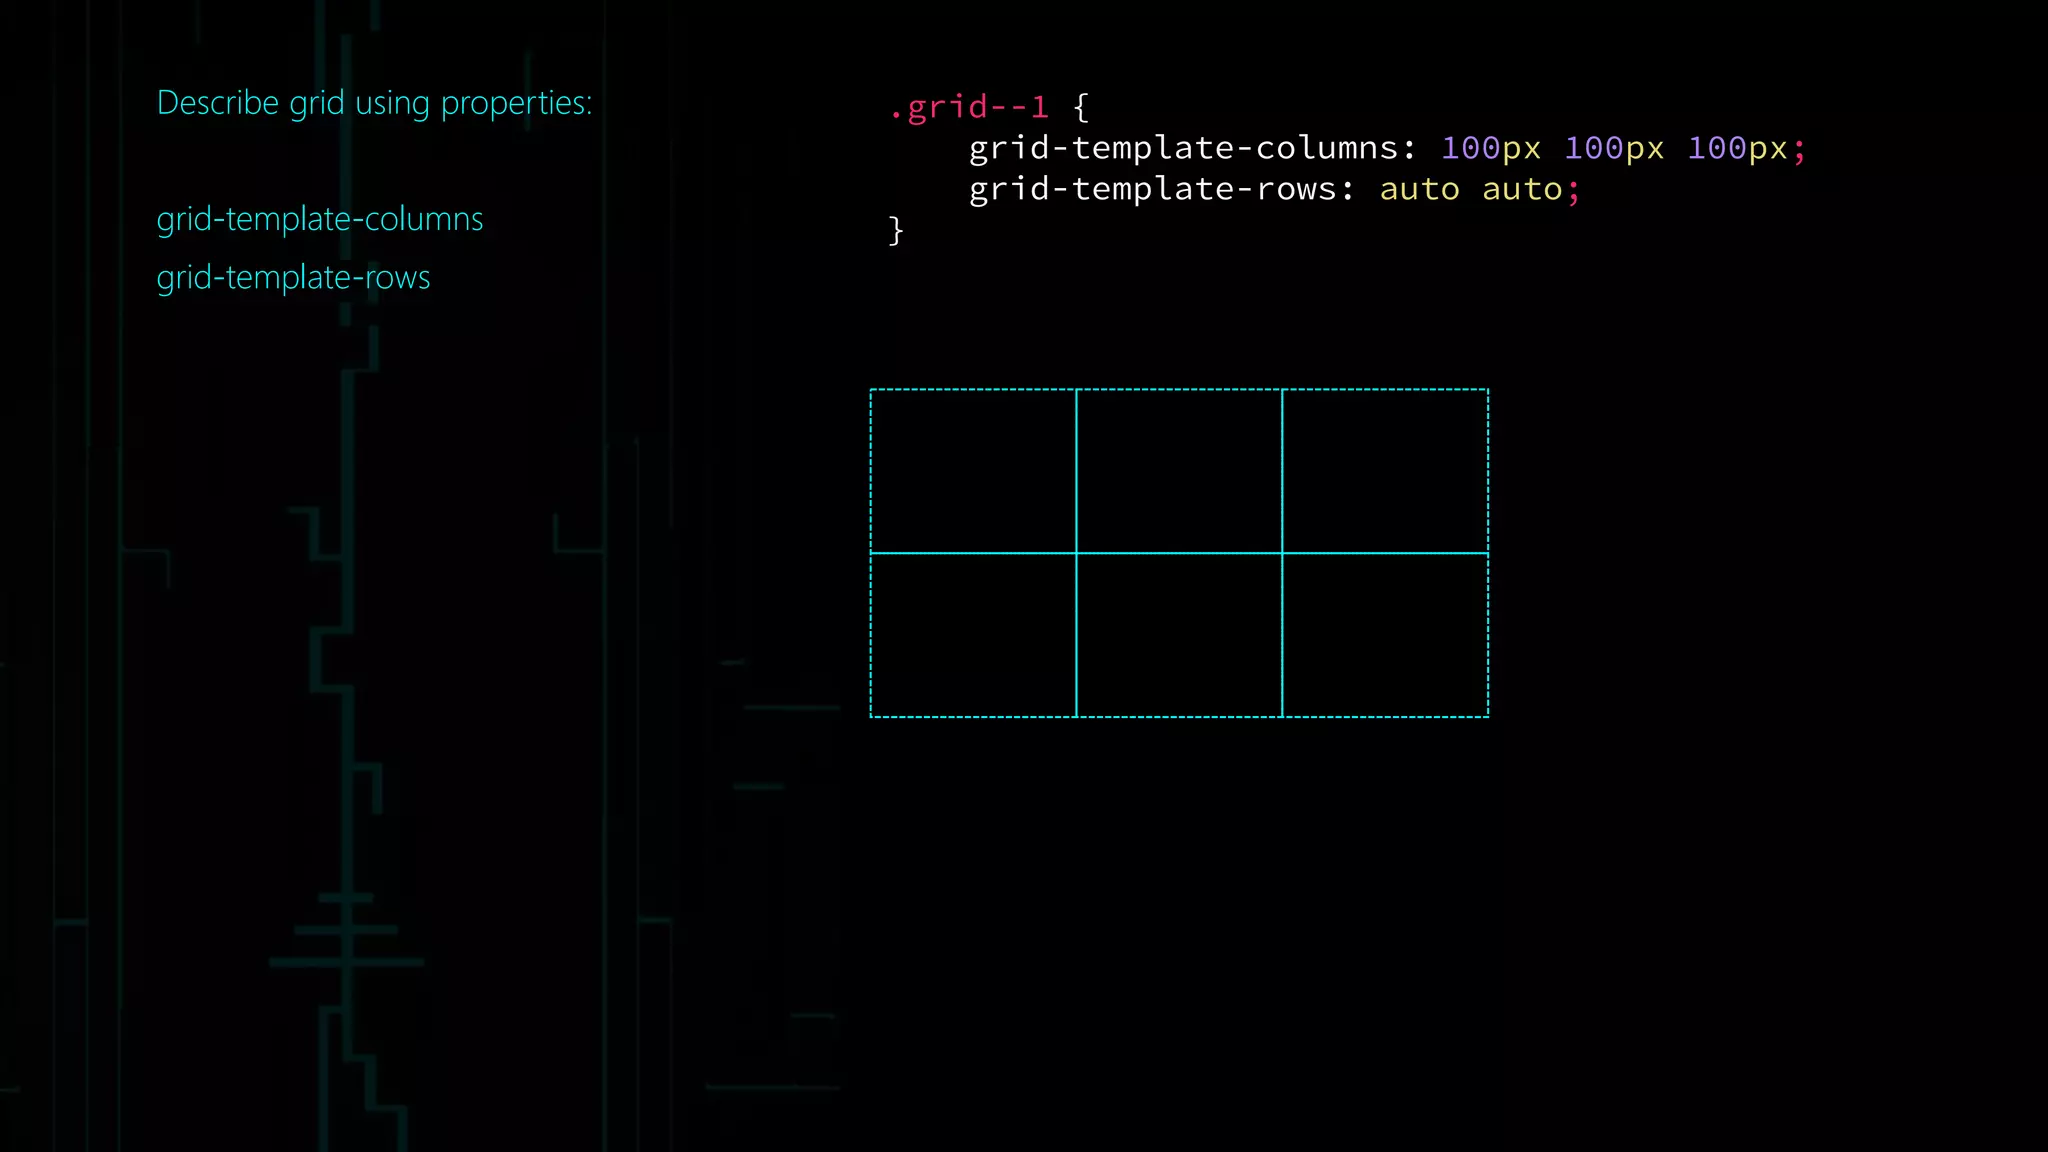Click the 'grid-template-columns' list item on the left
The width and height of the screenshot is (2048, 1152).
tap(320, 219)
